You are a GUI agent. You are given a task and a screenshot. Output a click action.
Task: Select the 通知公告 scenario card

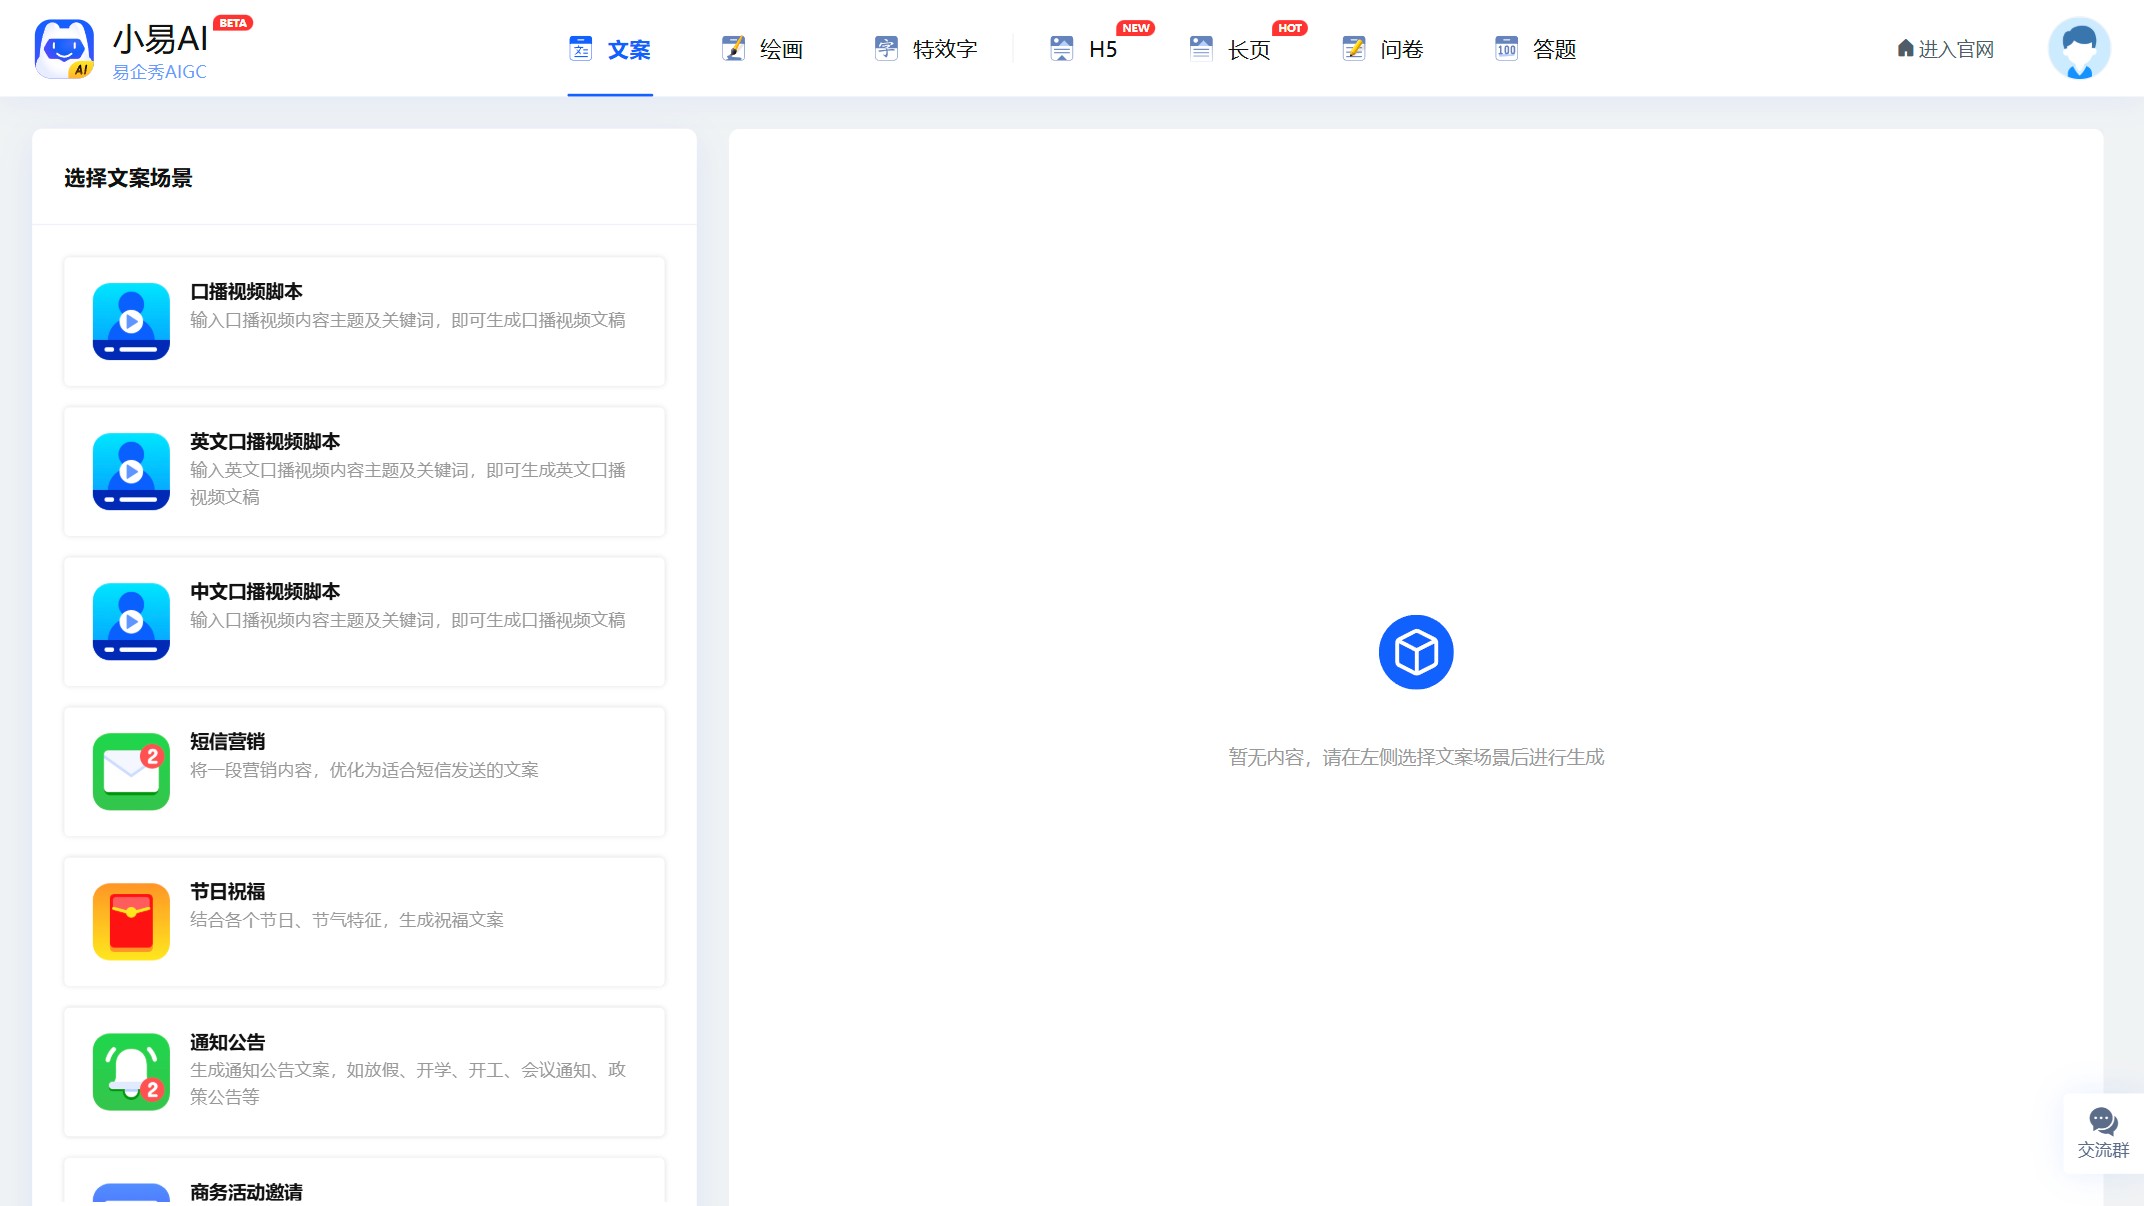coord(364,1071)
